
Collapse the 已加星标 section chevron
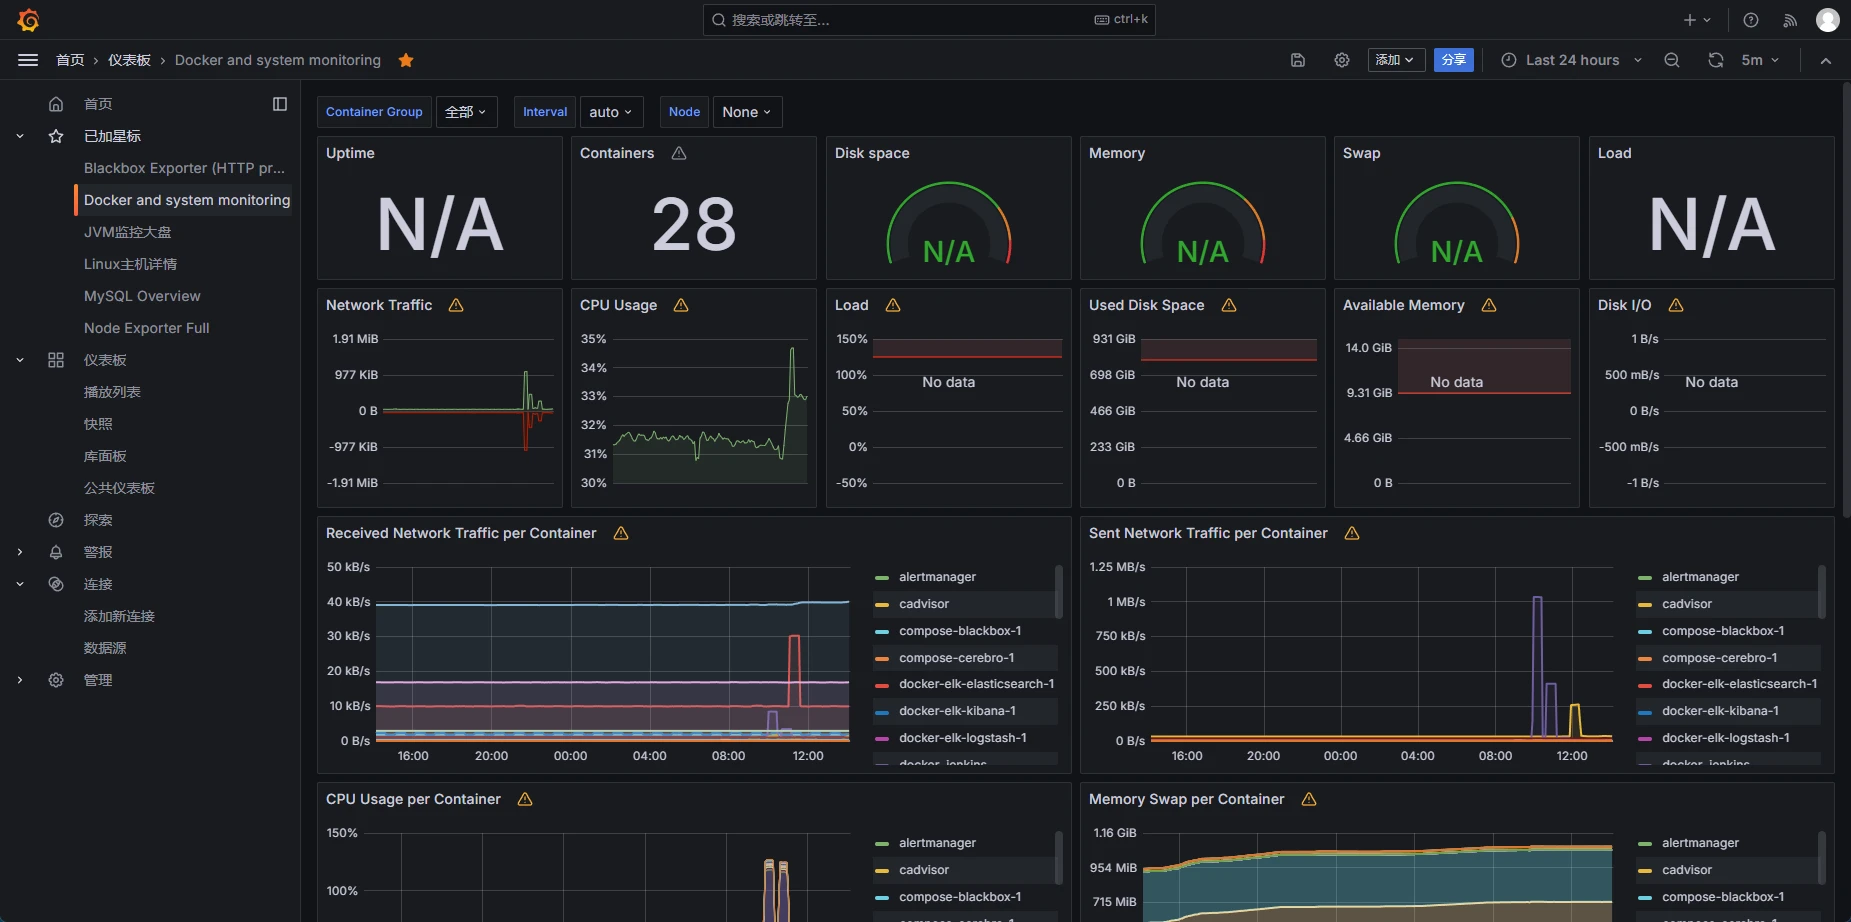20,136
